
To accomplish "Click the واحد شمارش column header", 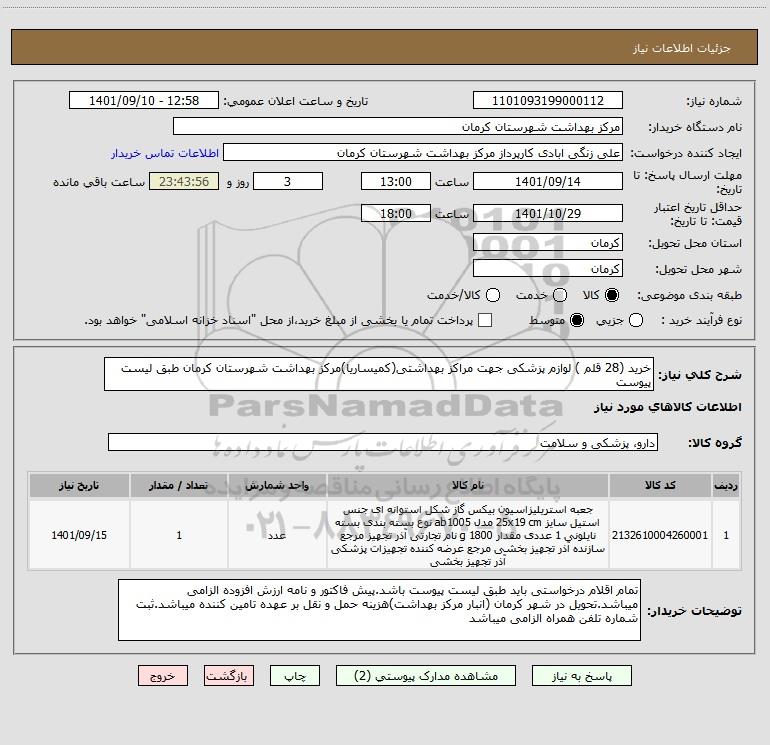I will click(277, 485).
